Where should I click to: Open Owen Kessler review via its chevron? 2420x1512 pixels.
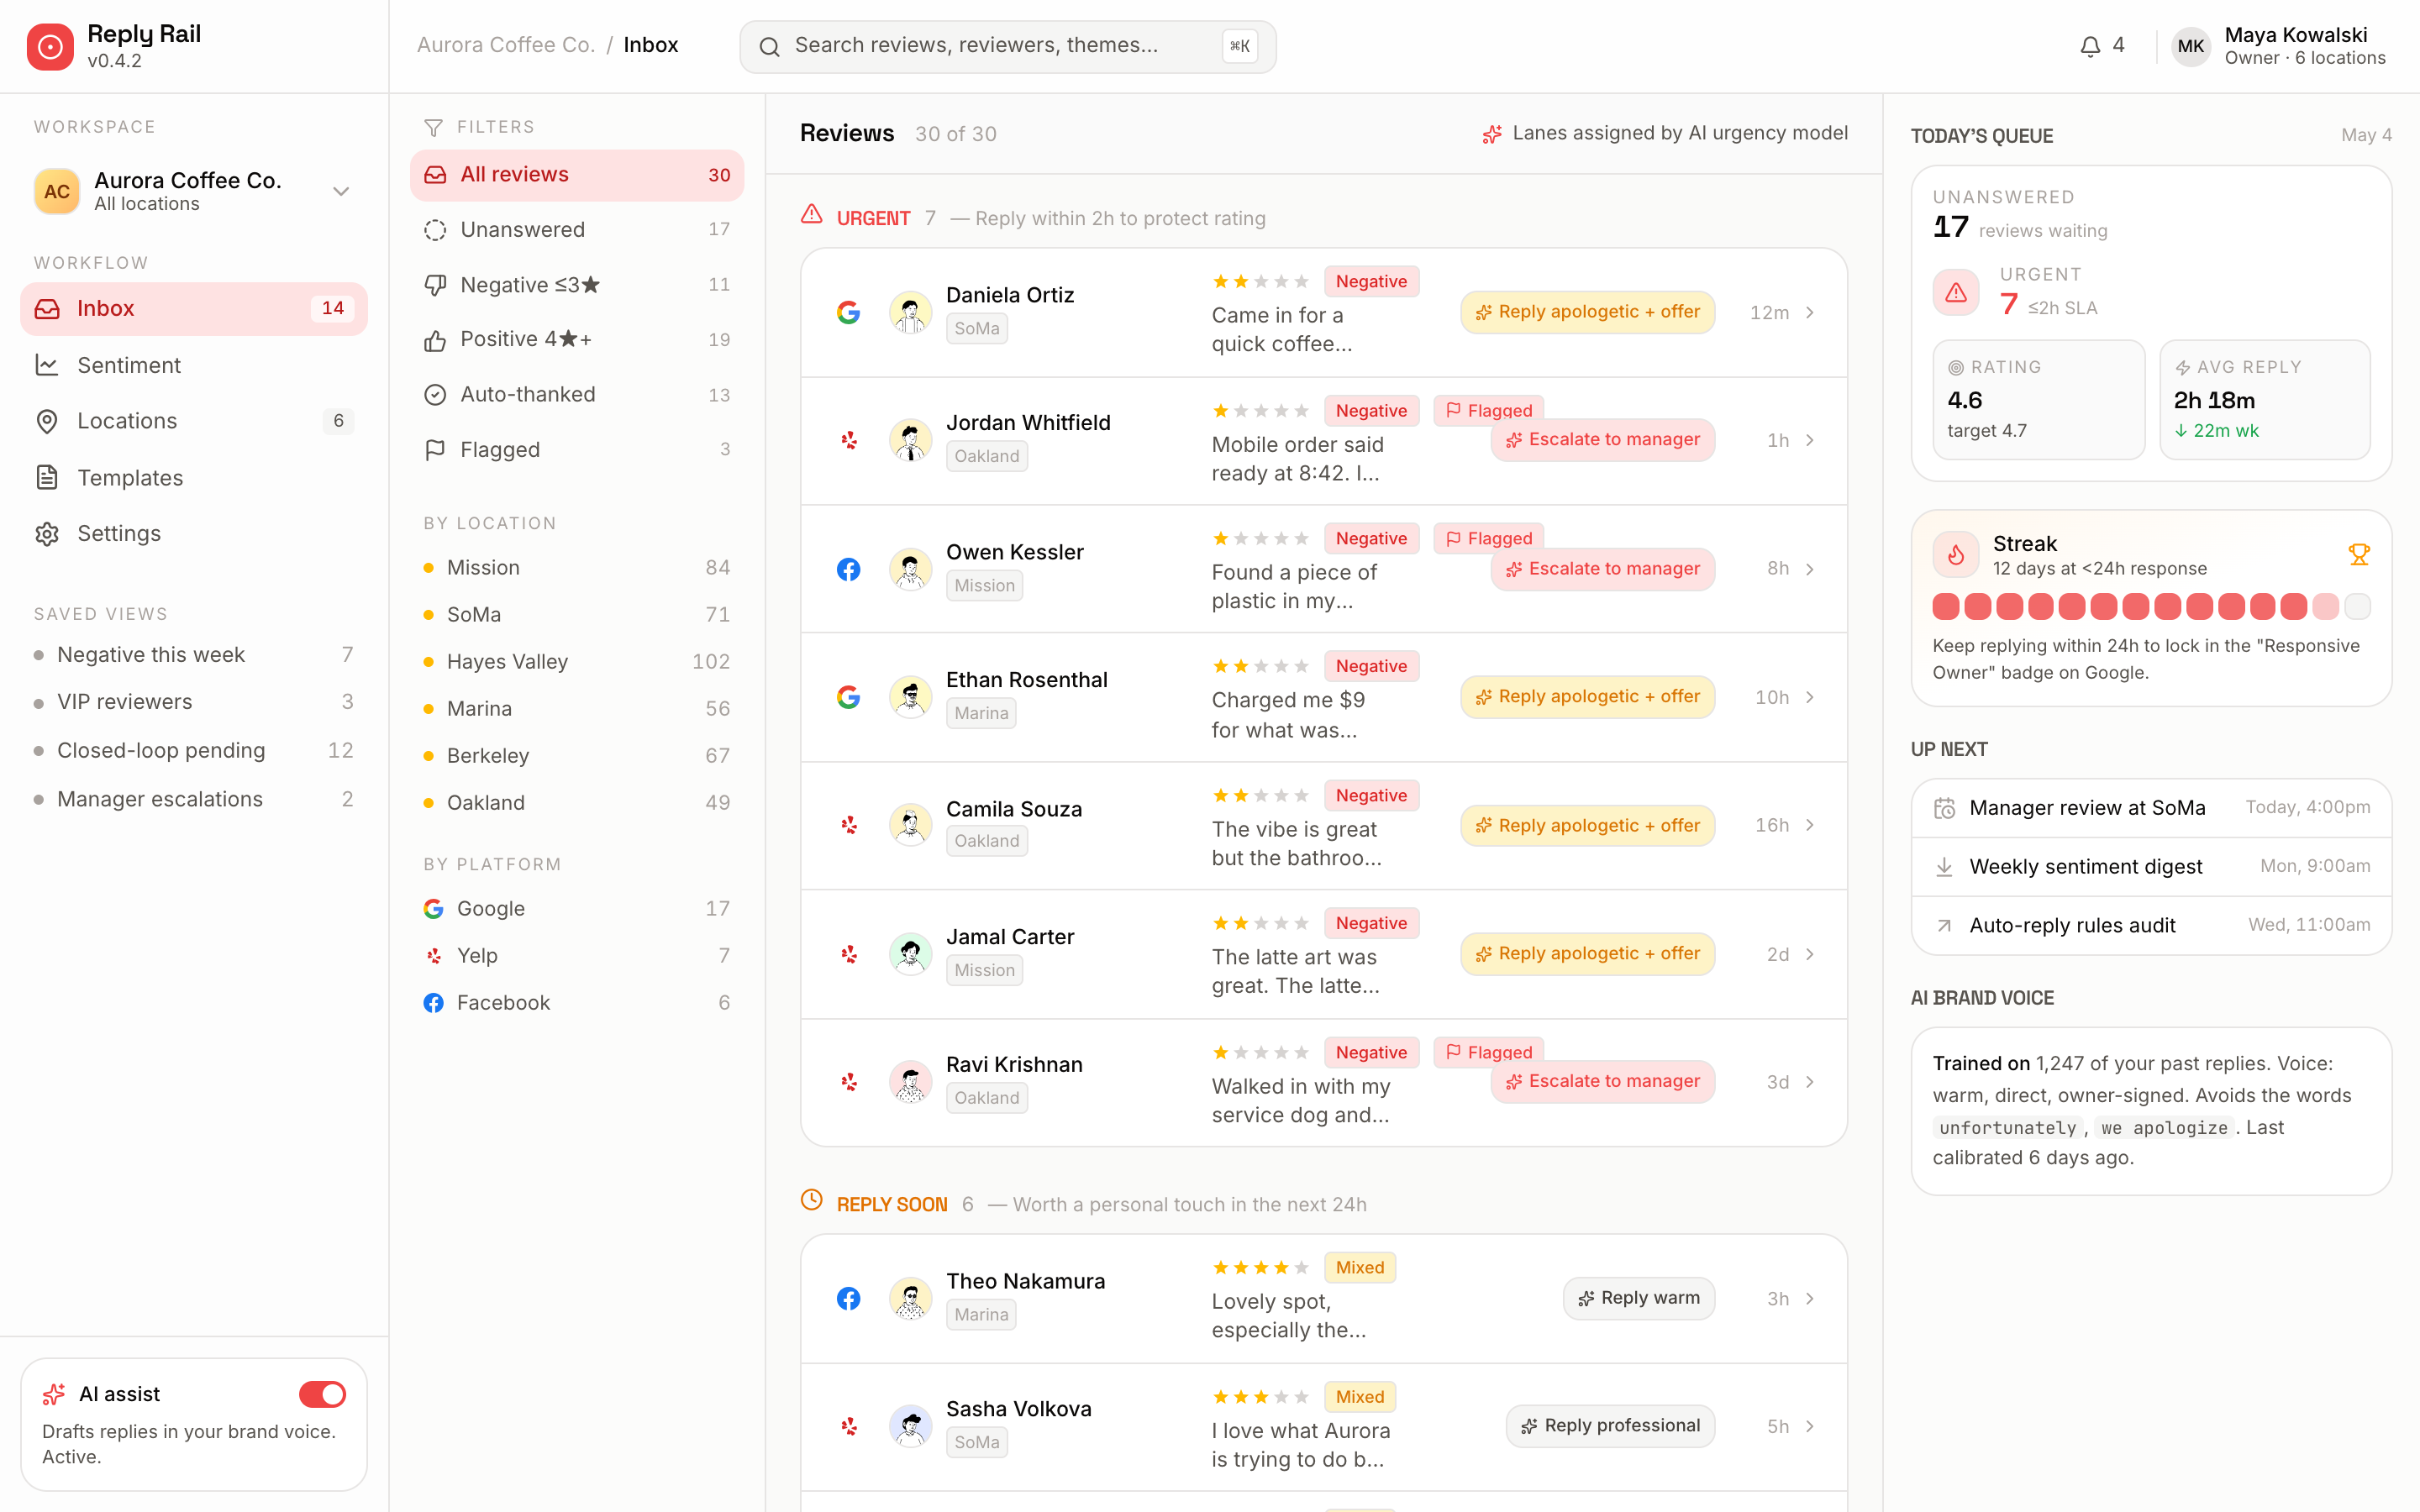[1810, 569]
